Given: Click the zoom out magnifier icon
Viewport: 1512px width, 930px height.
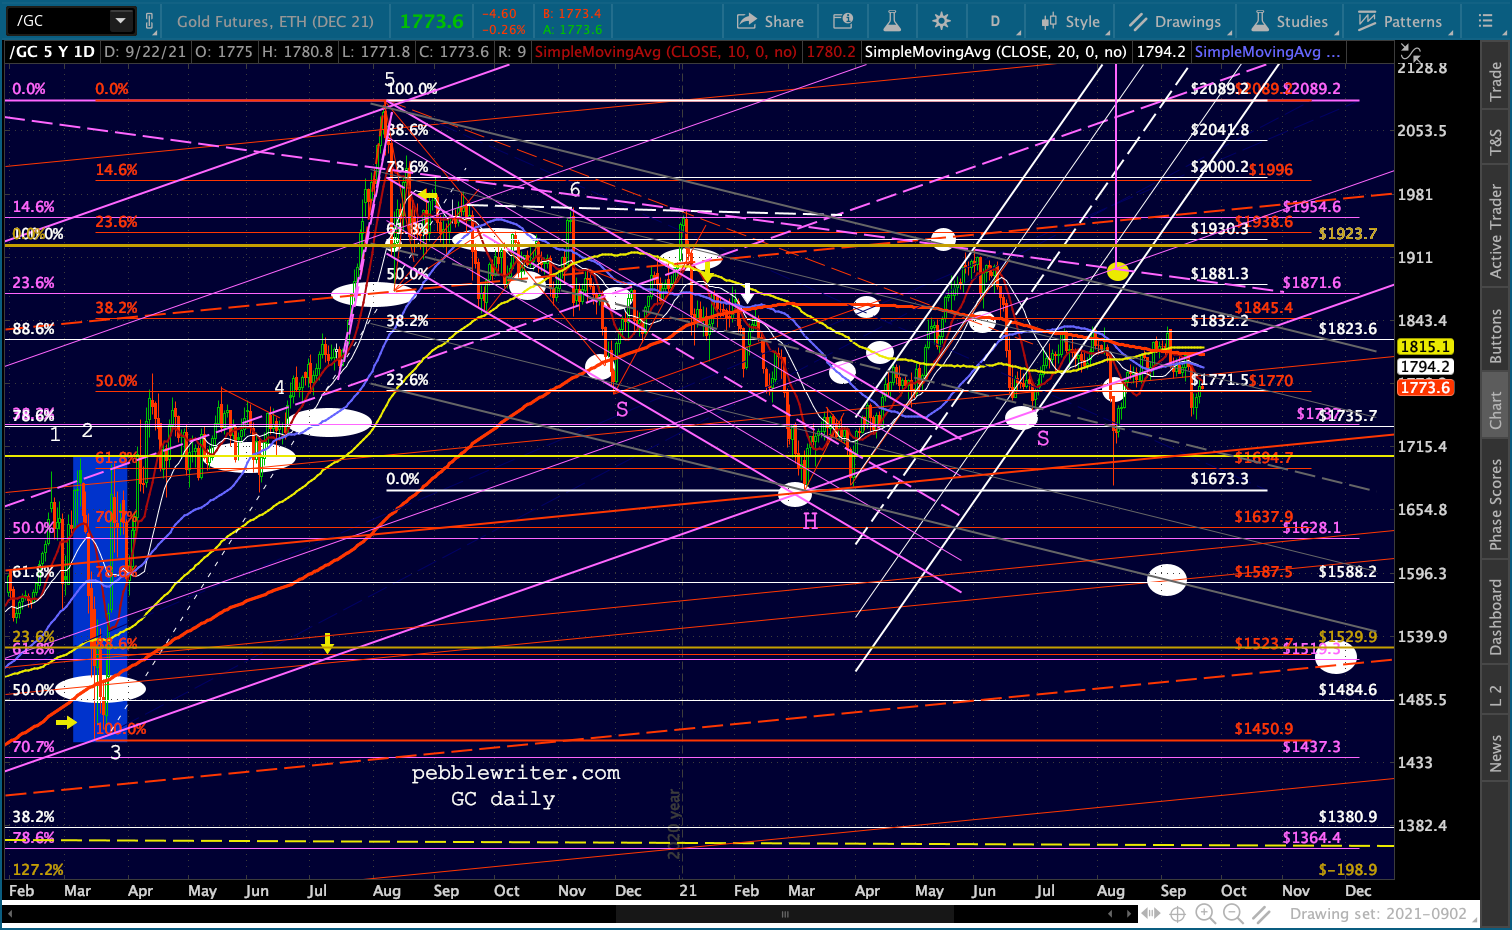Looking at the screenshot, I should (x=1233, y=914).
